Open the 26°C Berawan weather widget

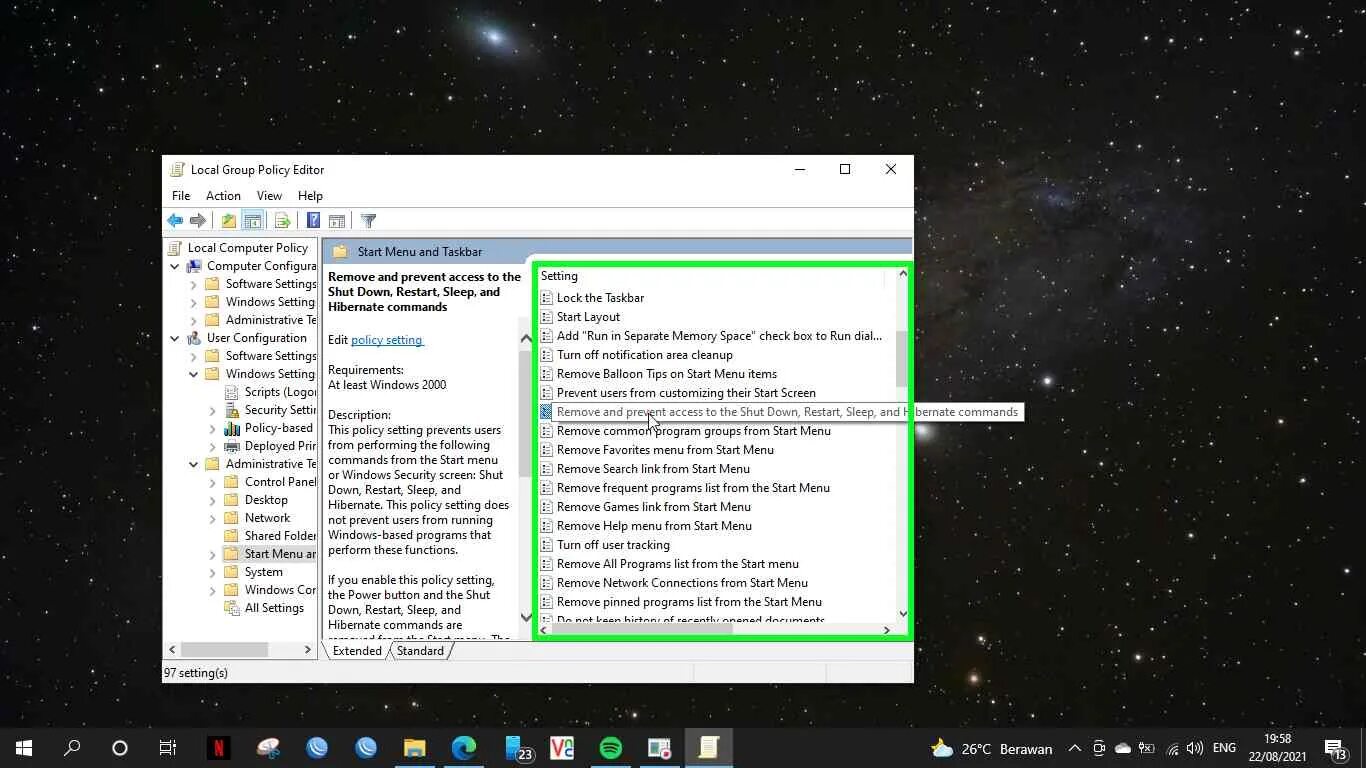pos(991,748)
